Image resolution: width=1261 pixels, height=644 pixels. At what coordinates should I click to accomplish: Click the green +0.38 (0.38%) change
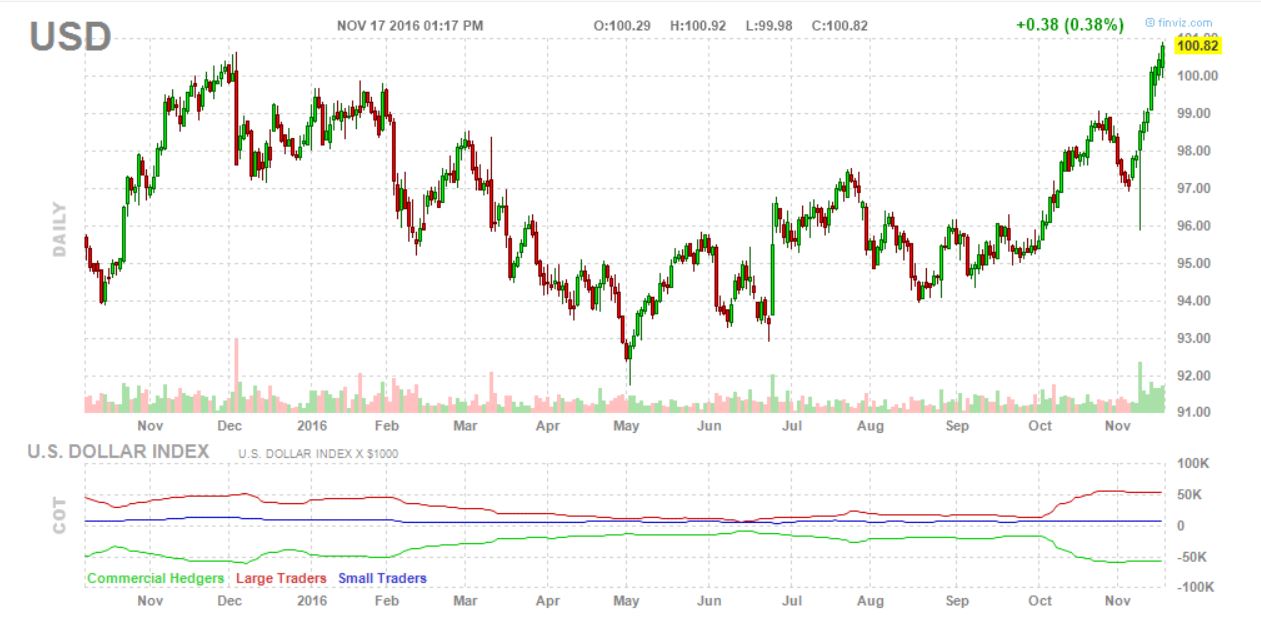[1069, 23]
